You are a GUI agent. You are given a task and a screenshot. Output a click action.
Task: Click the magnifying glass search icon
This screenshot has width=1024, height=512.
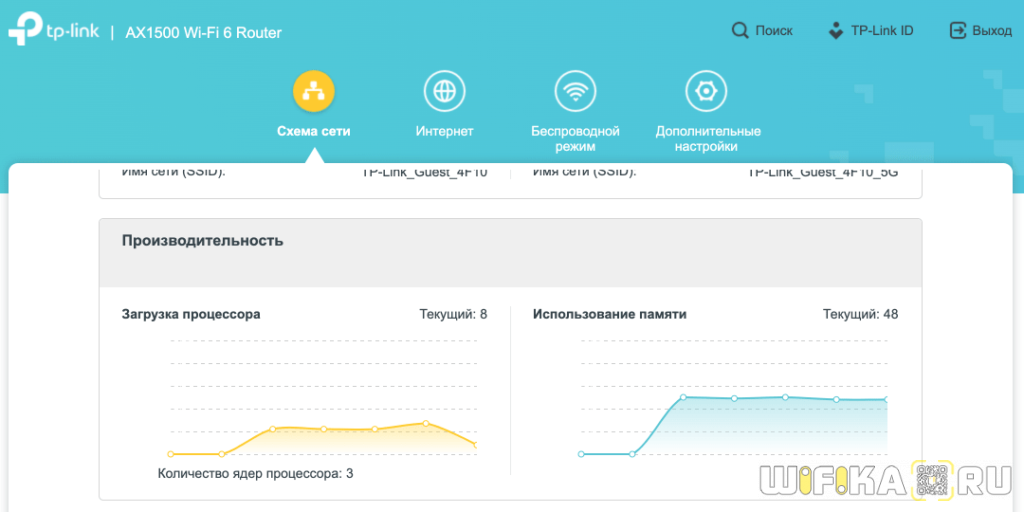coord(740,31)
